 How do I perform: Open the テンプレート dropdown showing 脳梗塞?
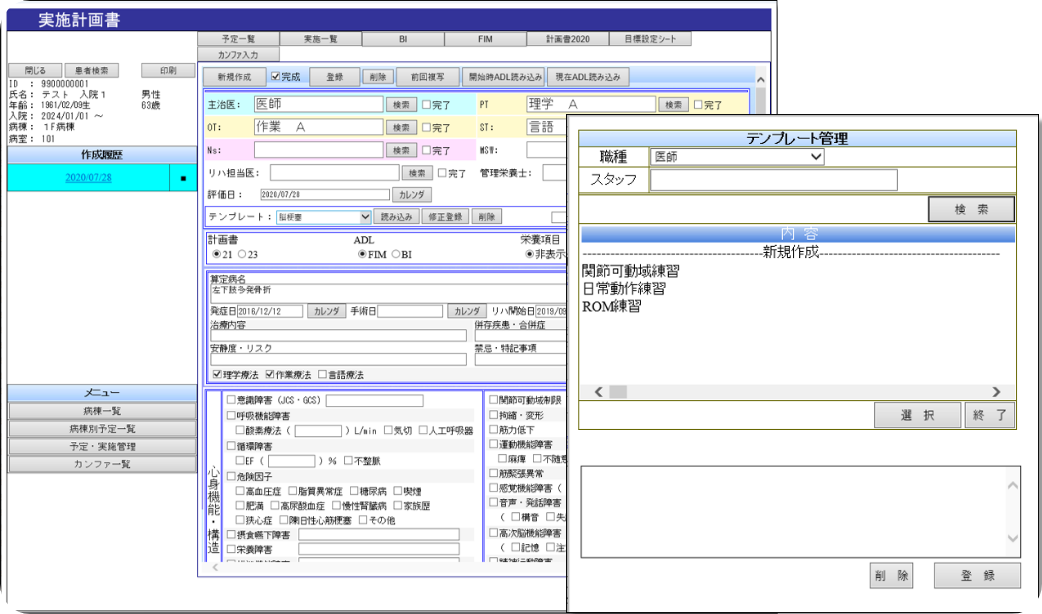323,216
